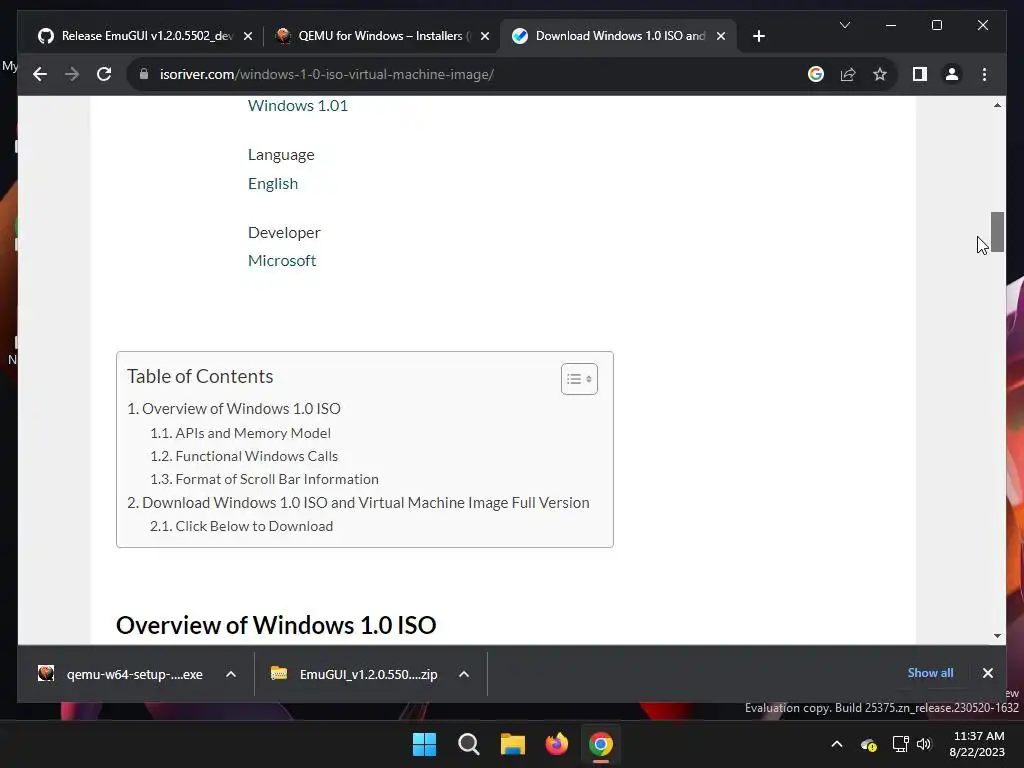The image size is (1024, 768).
Task: Click the page scrollbar thumb
Action: coord(997,232)
